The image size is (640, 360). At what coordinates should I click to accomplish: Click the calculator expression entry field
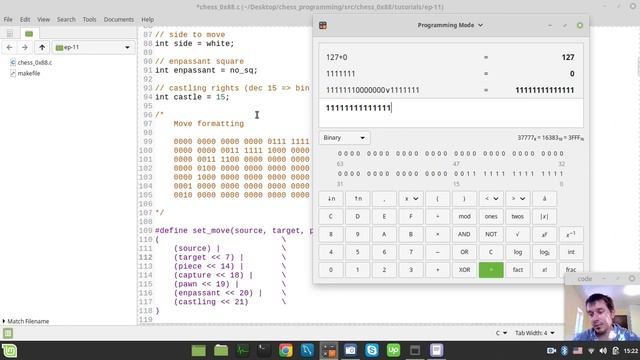coord(451,113)
